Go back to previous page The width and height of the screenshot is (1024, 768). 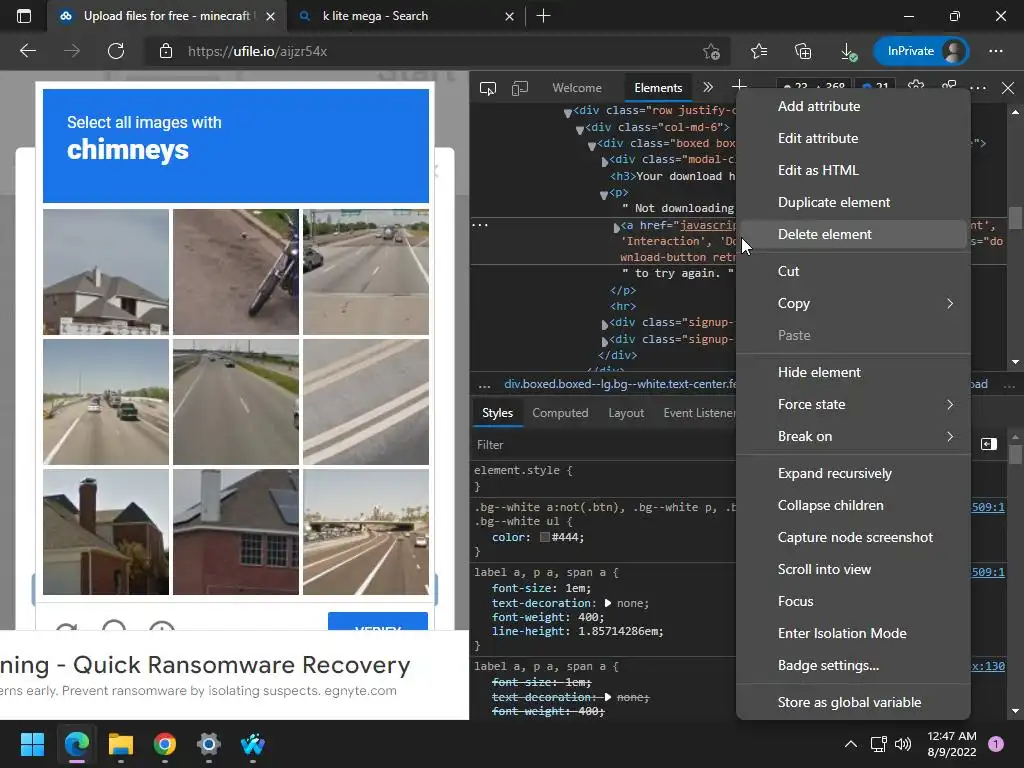coord(28,51)
